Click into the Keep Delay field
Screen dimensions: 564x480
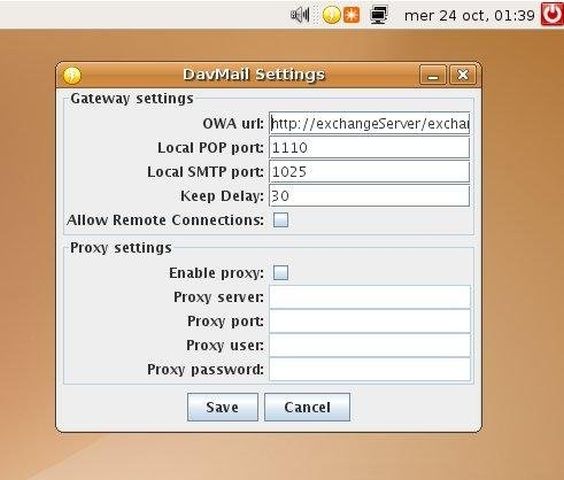tap(369, 196)
